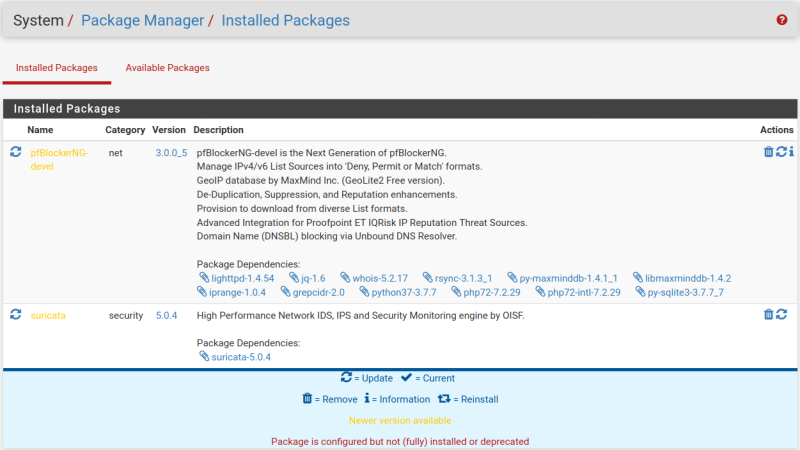Click the '= Current' legend entry
800x450 pixels.
(x=428, y=378)
